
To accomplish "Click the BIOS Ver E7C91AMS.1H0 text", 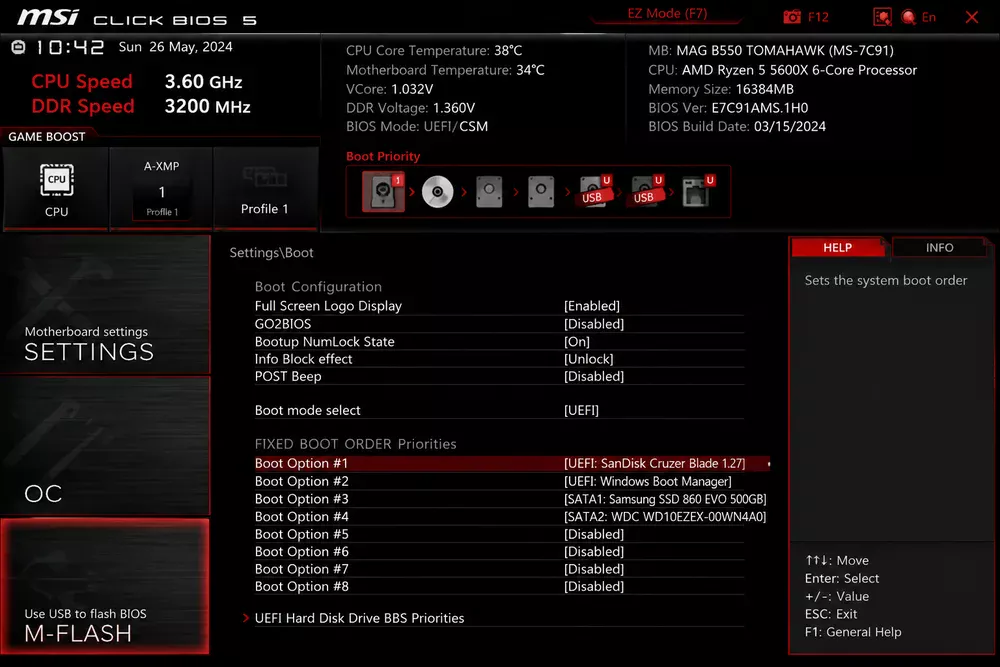I will point(728,108).
